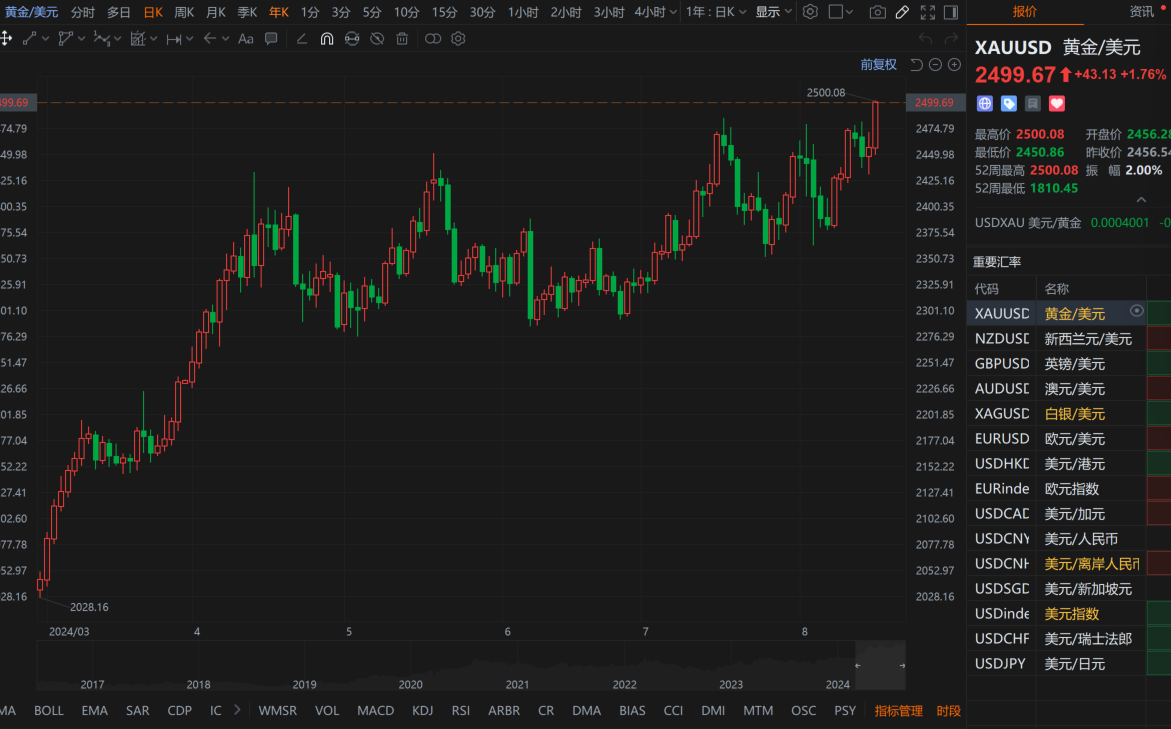
Task: Click the 前复权 adjustment link
Action: click(878, 65)
